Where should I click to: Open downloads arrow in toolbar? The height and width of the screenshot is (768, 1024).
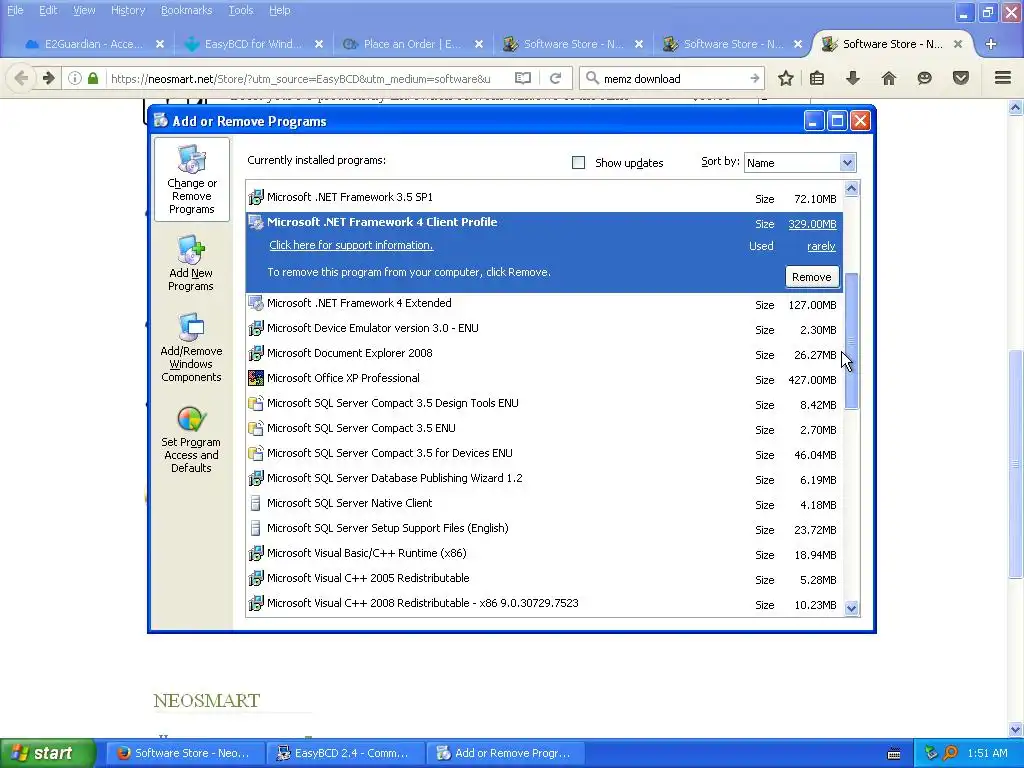coord(852,78)
